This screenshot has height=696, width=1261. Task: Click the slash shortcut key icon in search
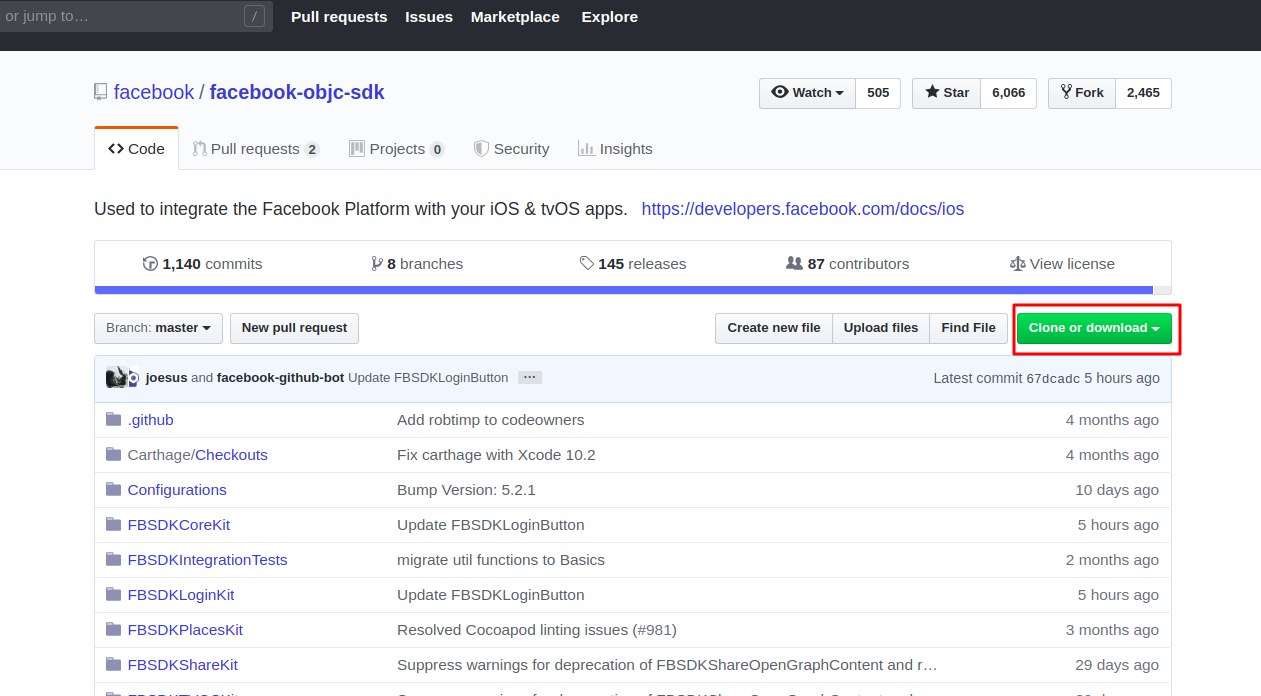(255, 16)
